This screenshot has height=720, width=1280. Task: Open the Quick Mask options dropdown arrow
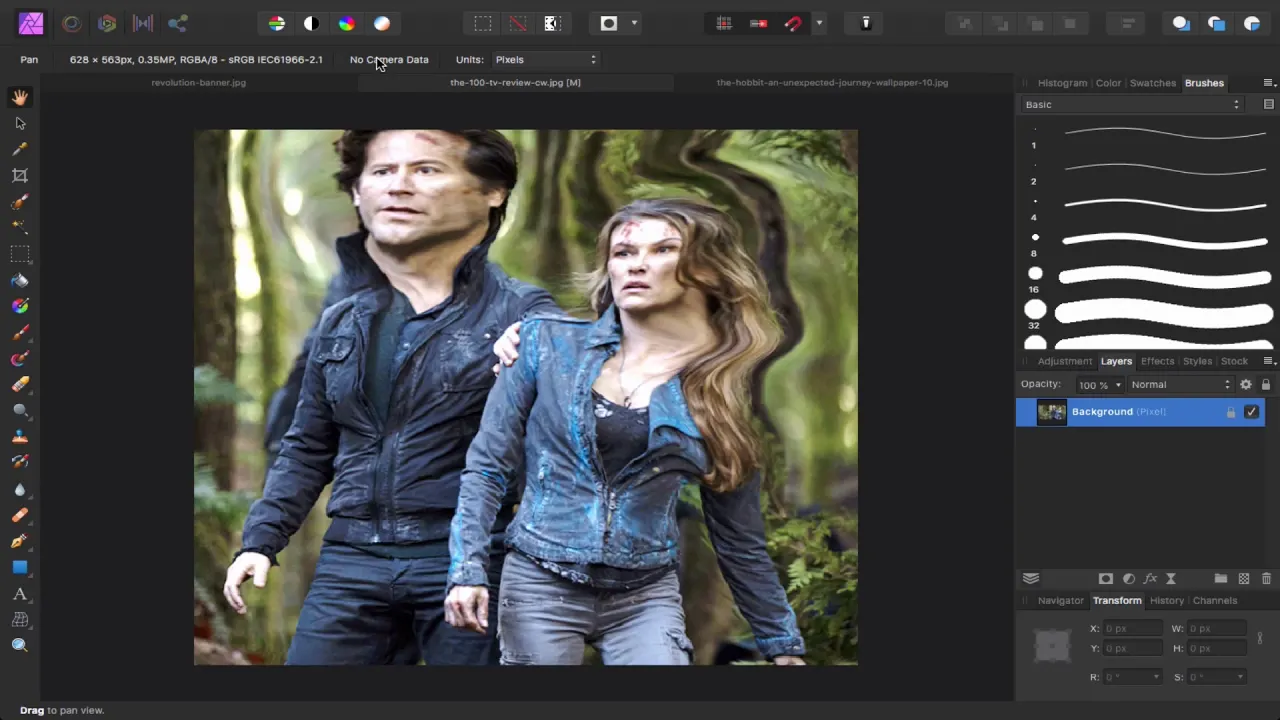[634, 23]
